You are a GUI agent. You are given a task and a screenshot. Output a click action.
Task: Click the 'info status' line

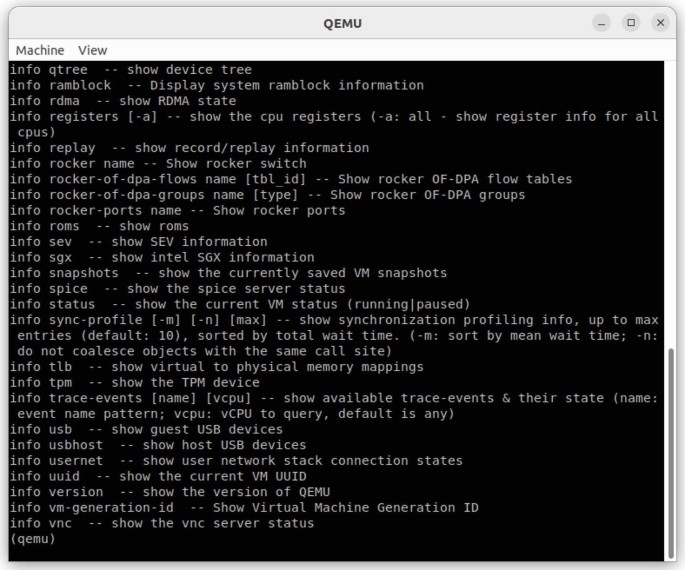pyautogui.click(x=240, y=304)
